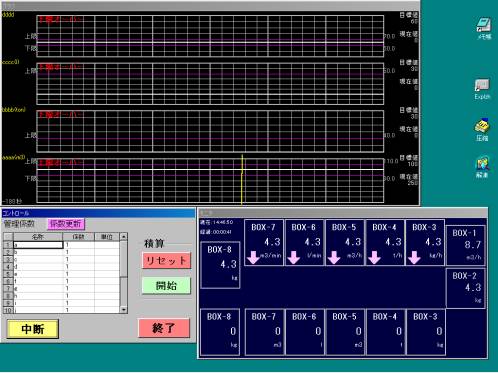Click the down arrow in BOX-6 tile
Viewport: 498px width, 373px height.
pyautogui.click(x=294, y=258)
